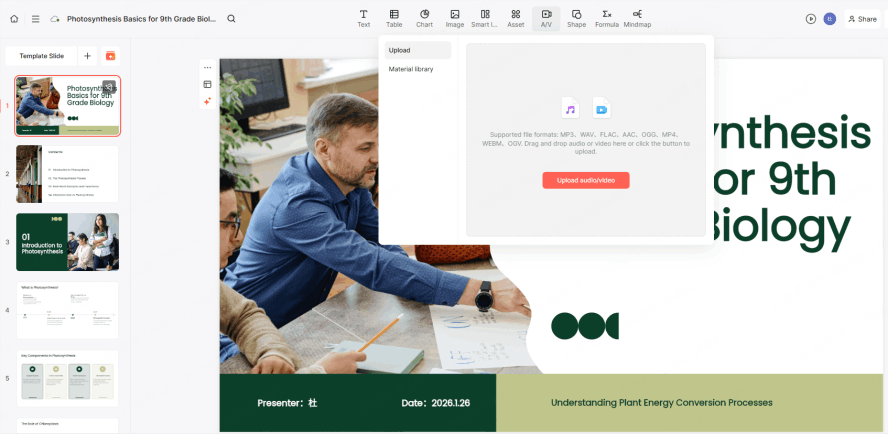Viewport: 888px width, 434px height.
Task: Open the Template Slide option
Action: coord(41,56)
